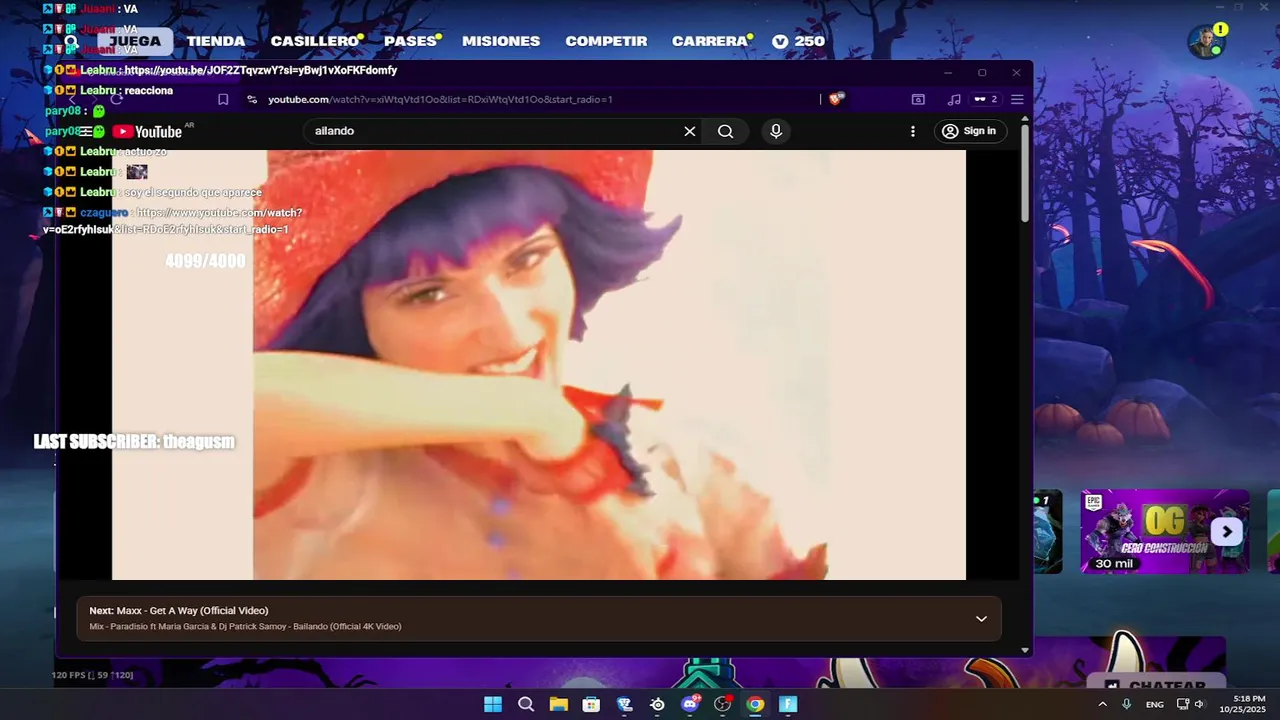Open File Explorer from the taskbar

[x=558, y=704]
